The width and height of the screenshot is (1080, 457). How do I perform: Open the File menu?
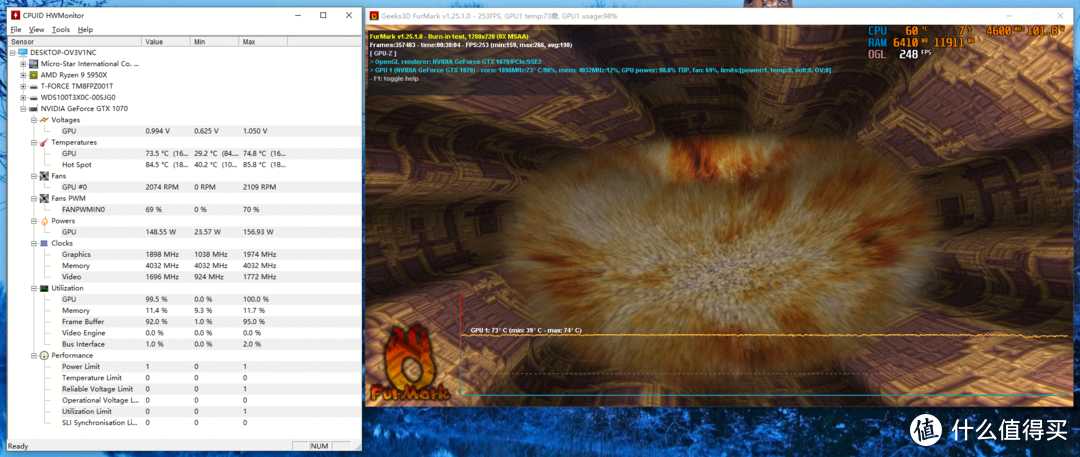coord(16,30)
